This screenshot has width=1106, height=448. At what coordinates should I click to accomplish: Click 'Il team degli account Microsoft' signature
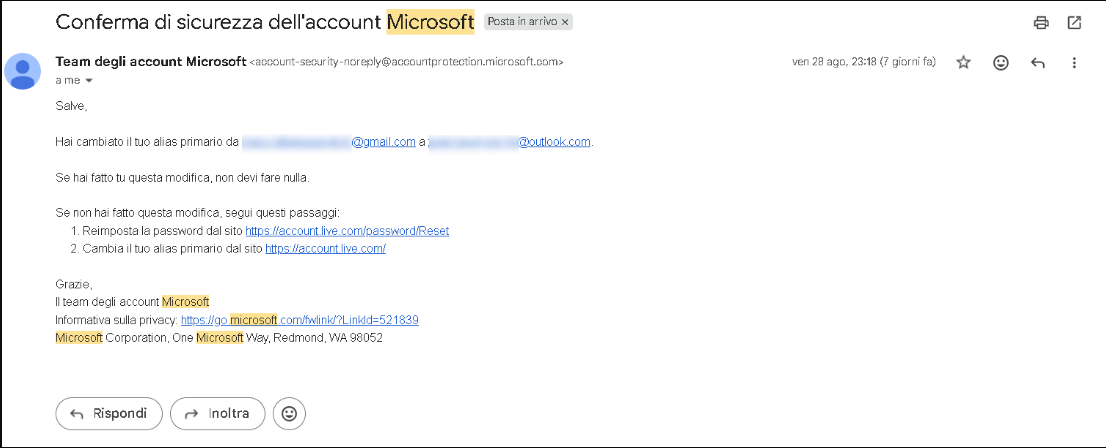coord(133,302)
